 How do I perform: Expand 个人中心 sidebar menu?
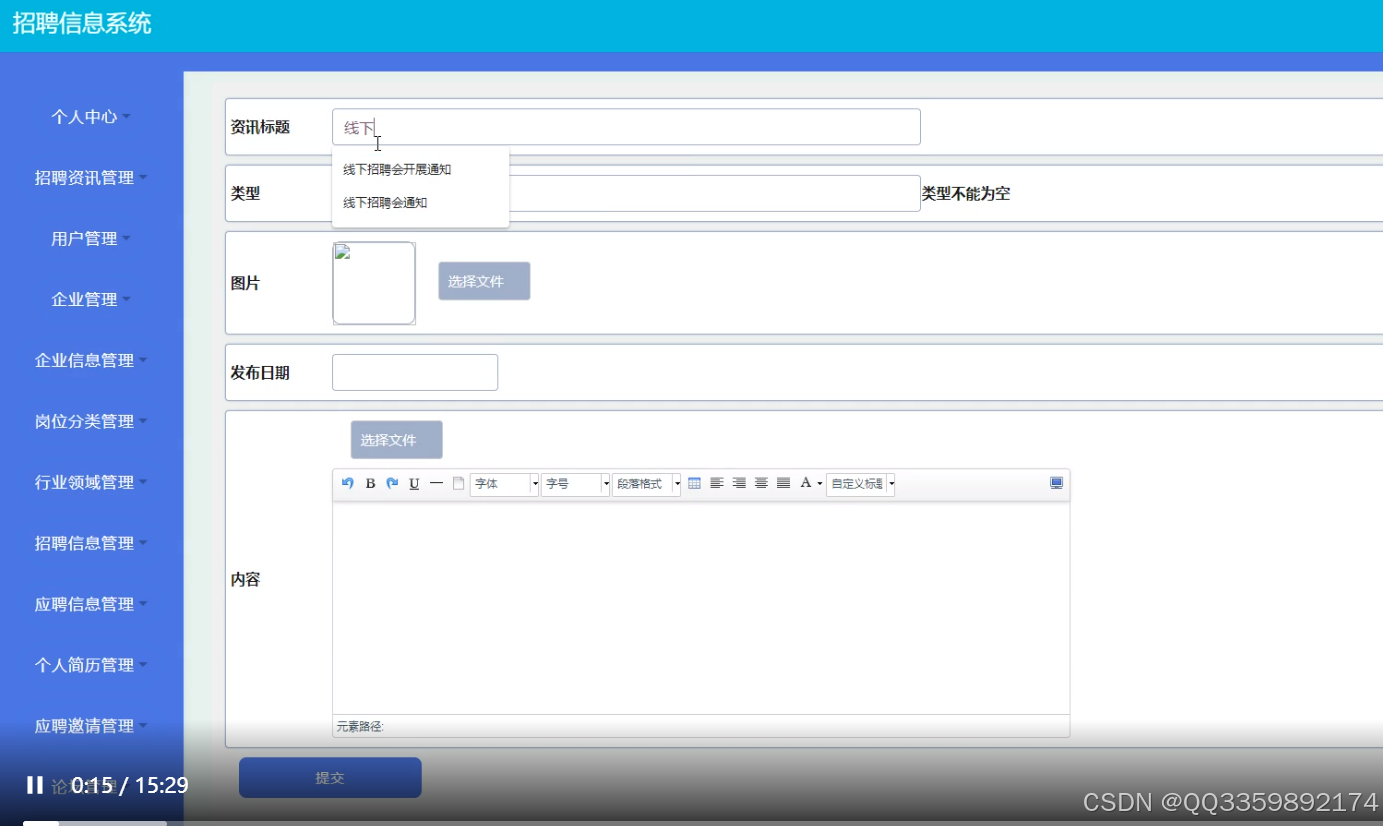click(x=91, y=117)
